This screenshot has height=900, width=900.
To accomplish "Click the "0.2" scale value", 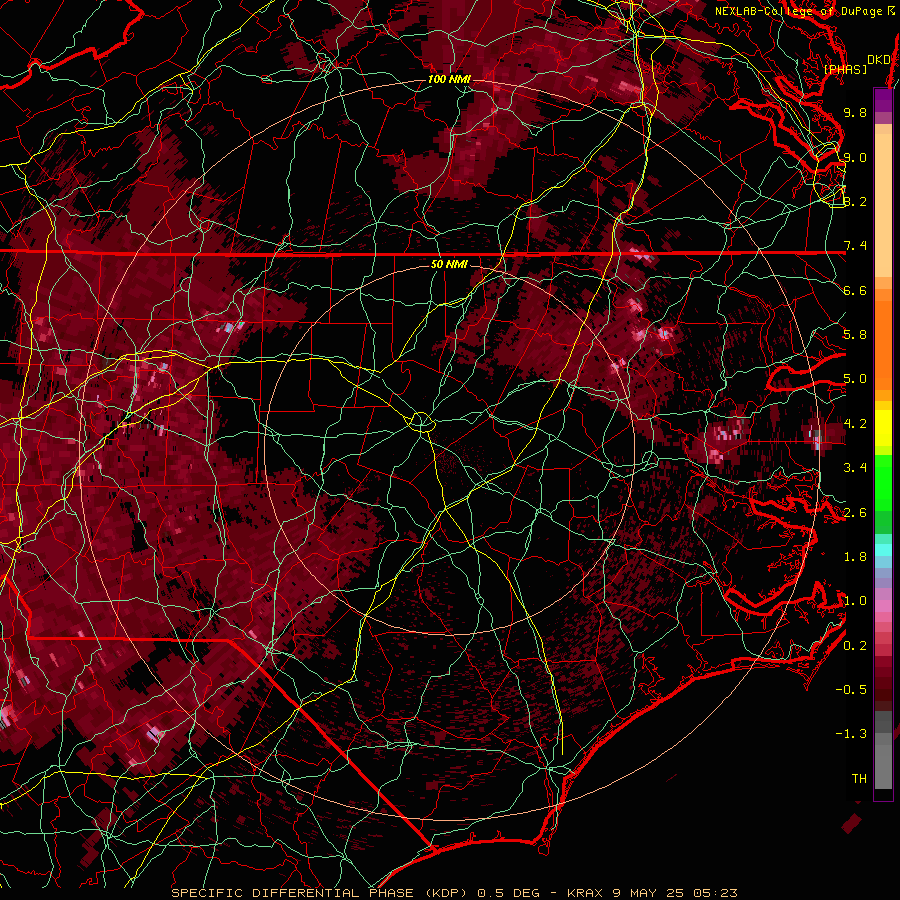I will [x=855, y=646].
